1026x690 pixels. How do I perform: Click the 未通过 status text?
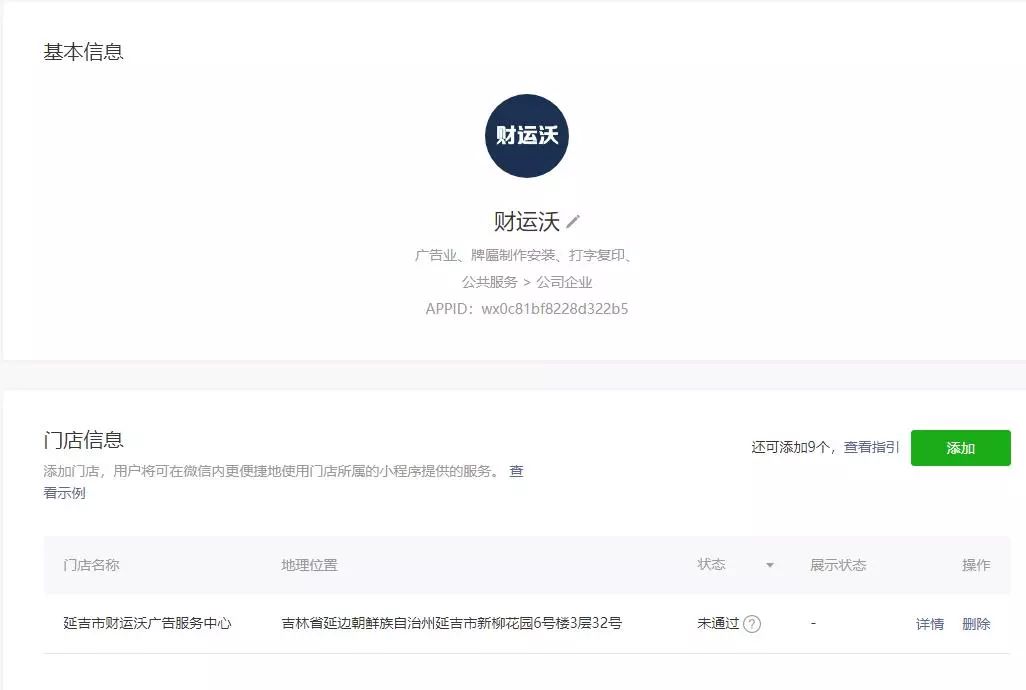[718, 623]
